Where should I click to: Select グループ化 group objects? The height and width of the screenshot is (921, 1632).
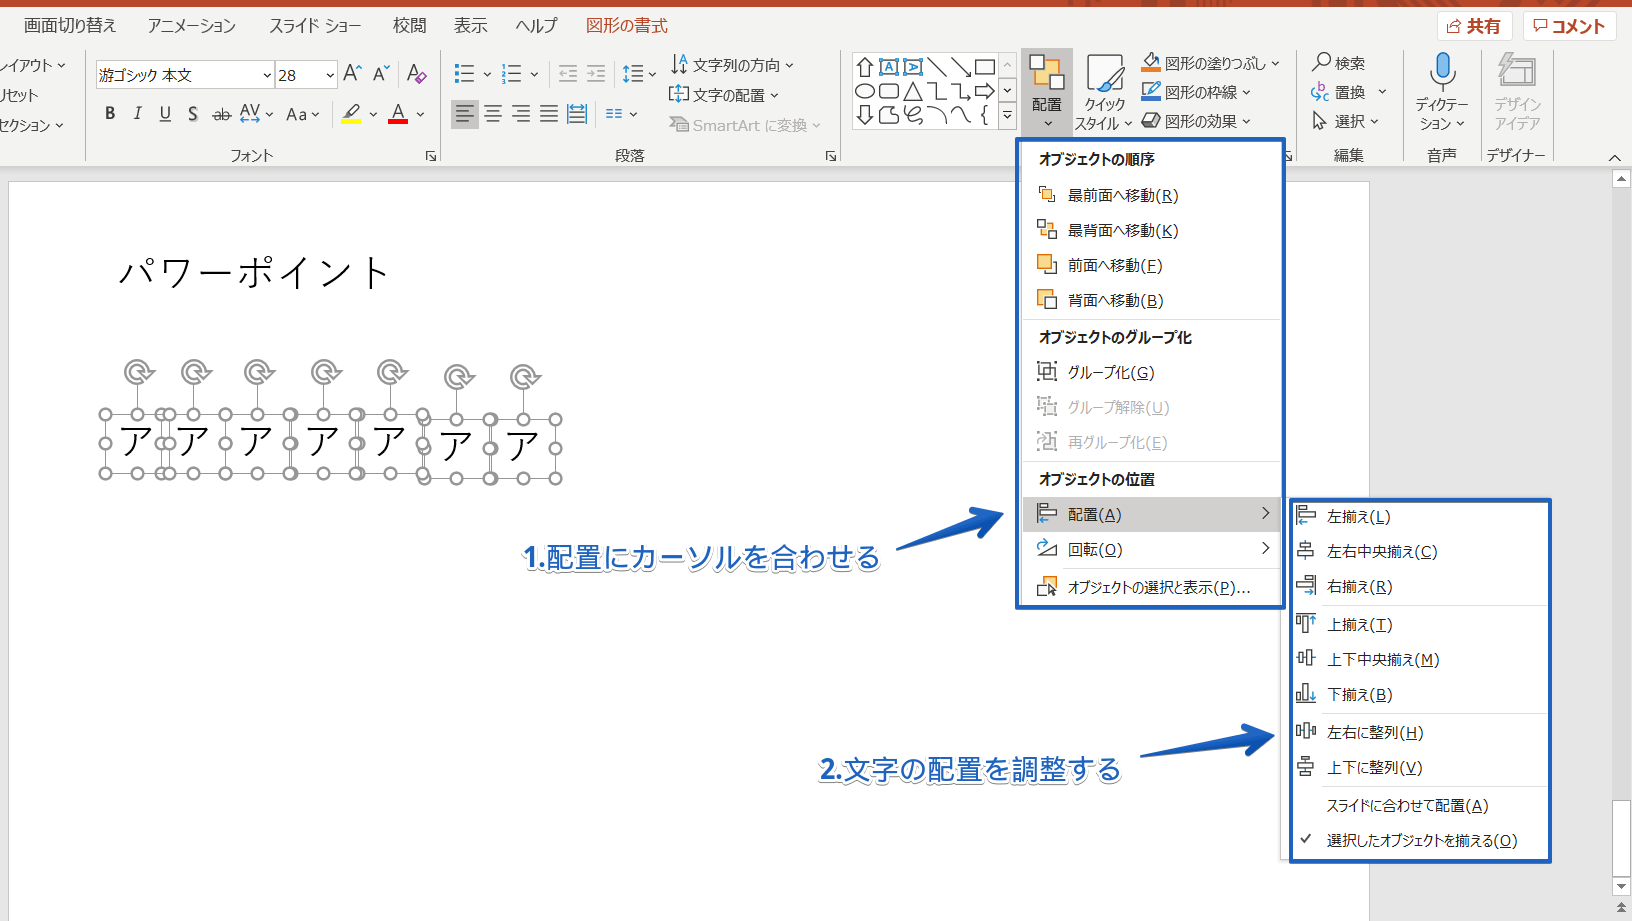(x=1151, y=372)
